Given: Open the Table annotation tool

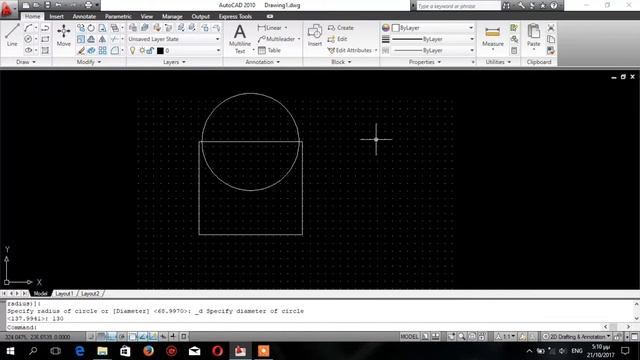Looking at the screenshot, I should click(x=269, y=50).
